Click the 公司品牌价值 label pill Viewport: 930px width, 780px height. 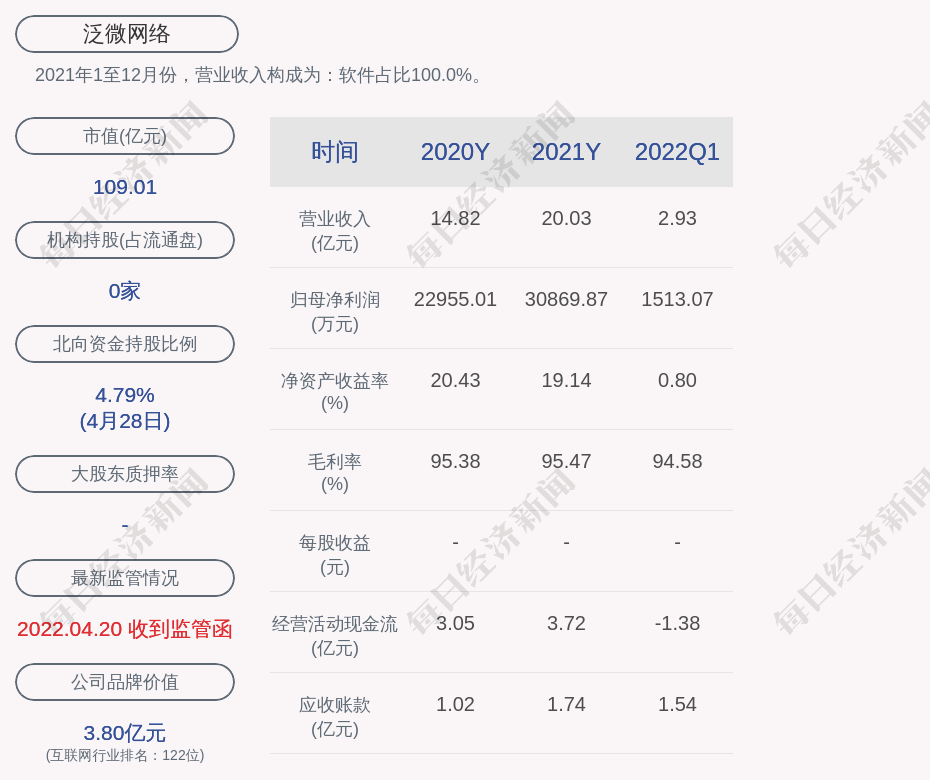tap(125, 682)
